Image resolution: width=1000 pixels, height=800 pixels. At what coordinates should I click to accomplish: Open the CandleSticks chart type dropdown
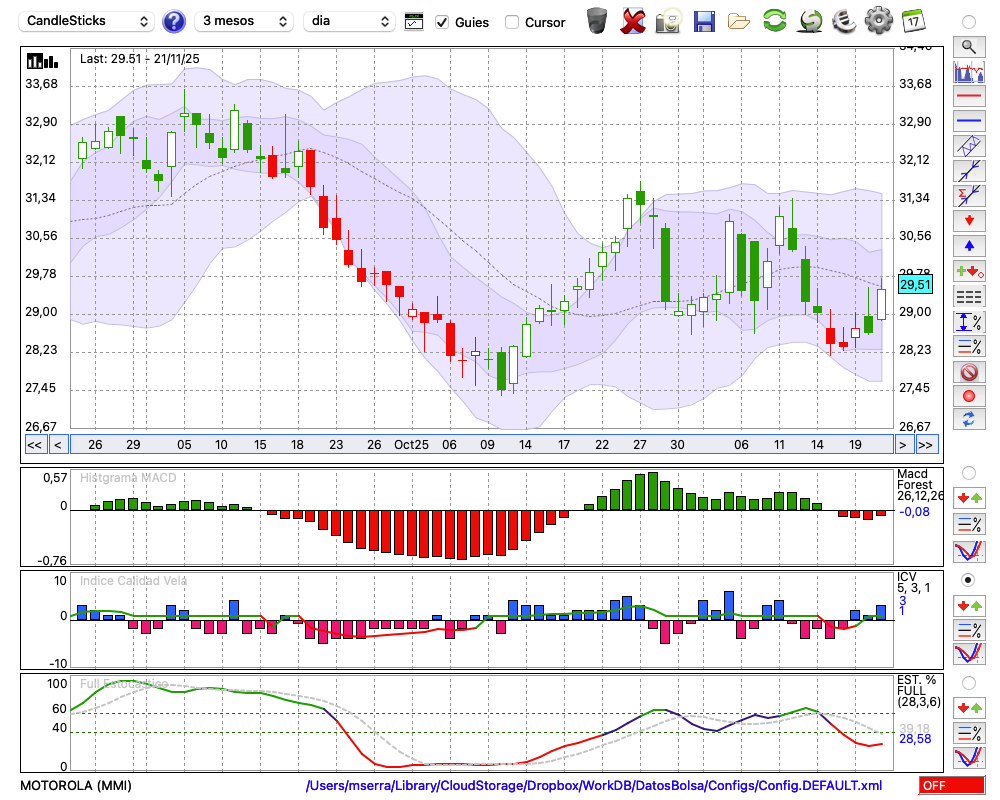click(x=88, y=21)
